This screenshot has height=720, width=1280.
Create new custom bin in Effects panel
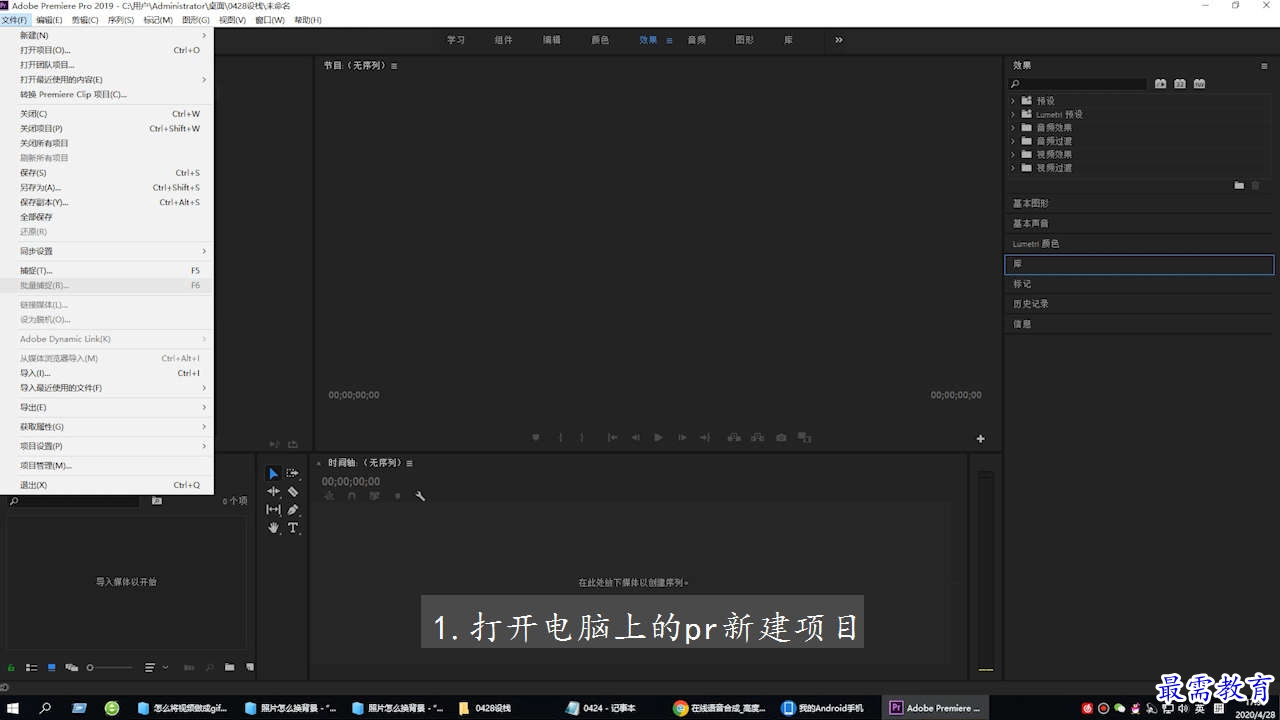click(1239, 185)
